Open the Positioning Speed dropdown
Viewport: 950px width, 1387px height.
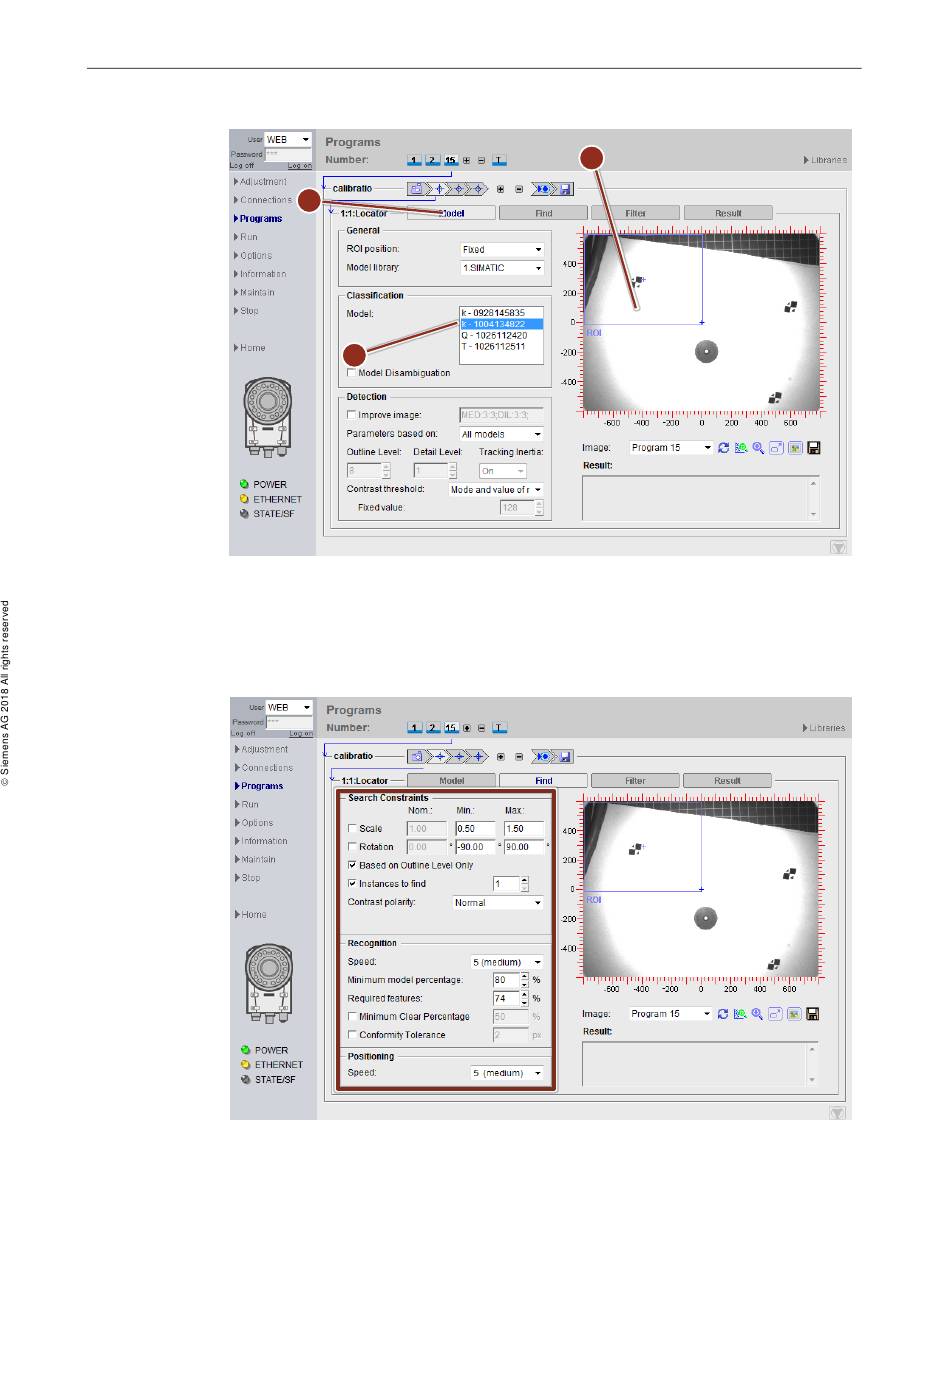(x=507, y=1073)
